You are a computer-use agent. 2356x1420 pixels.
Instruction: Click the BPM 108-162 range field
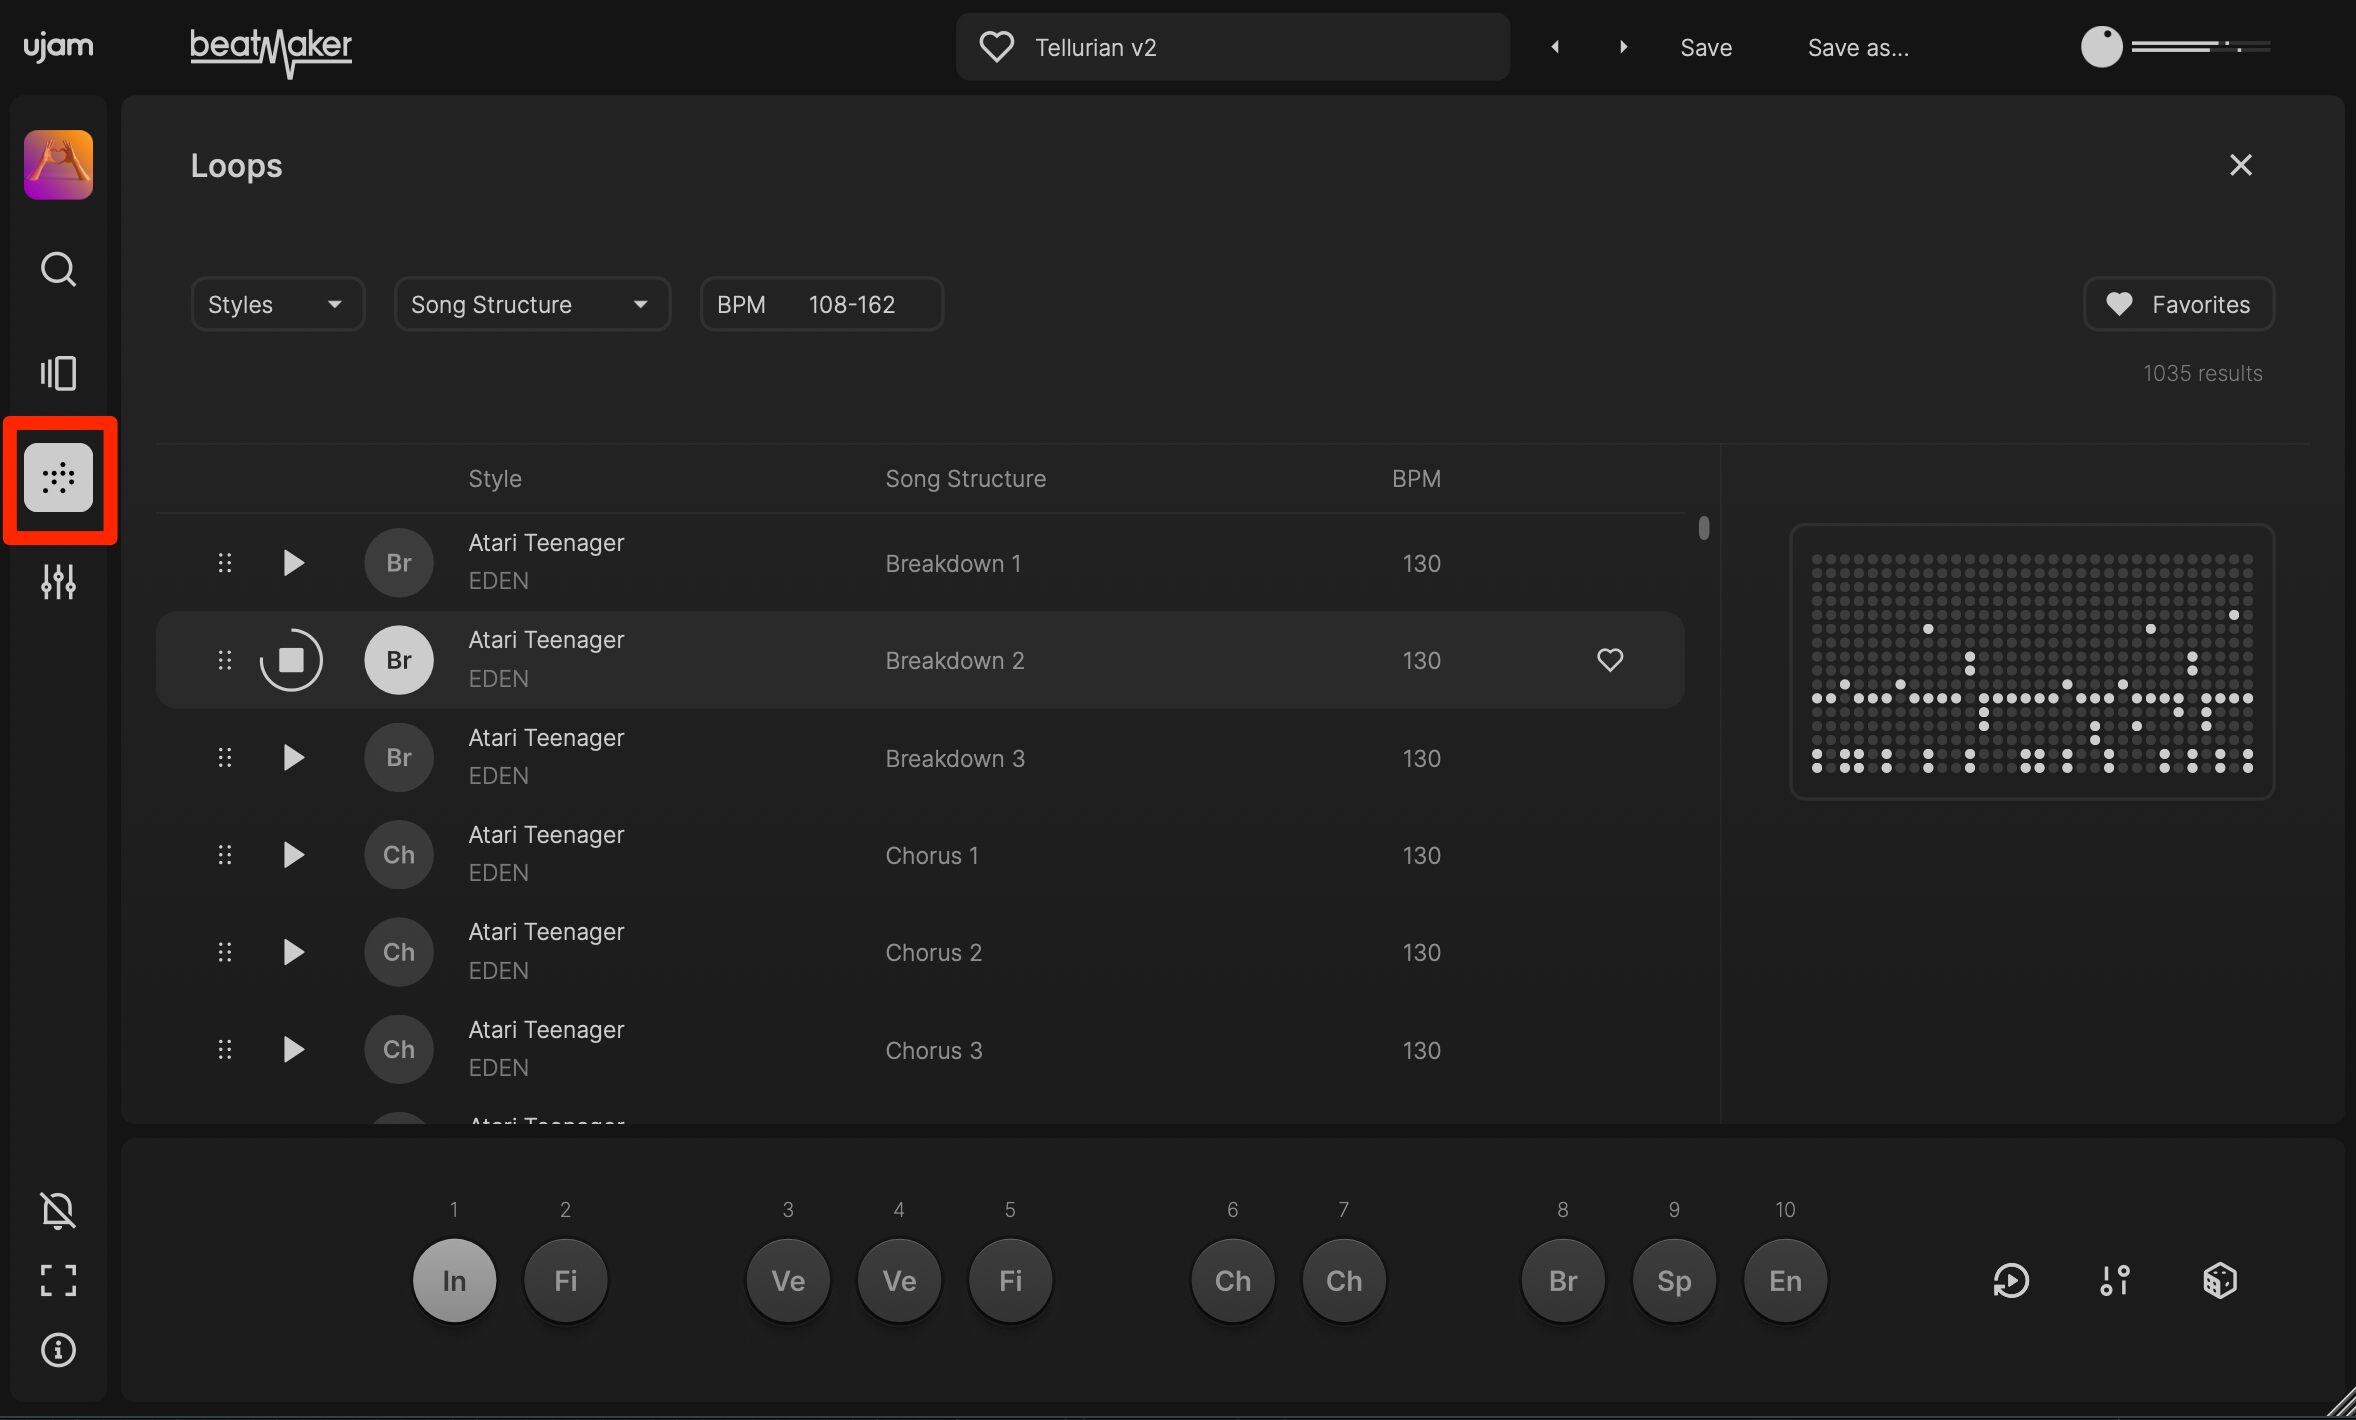coord(822,304)
